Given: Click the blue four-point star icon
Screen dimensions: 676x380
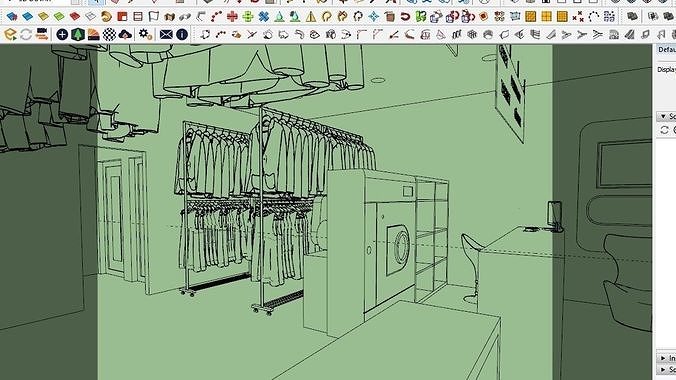Looking at the screenshot, I should click(x=374, y=17).
